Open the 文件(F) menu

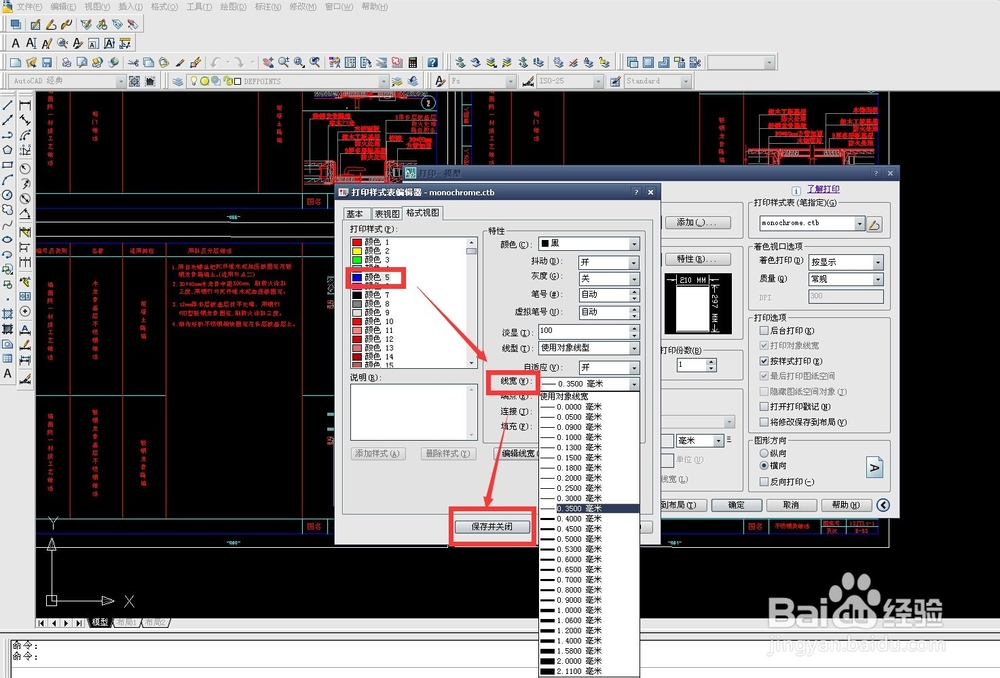pos(29,6)
